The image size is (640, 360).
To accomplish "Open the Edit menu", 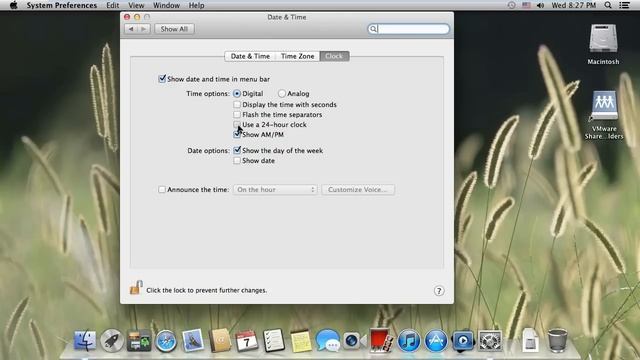I will (113, 5).
